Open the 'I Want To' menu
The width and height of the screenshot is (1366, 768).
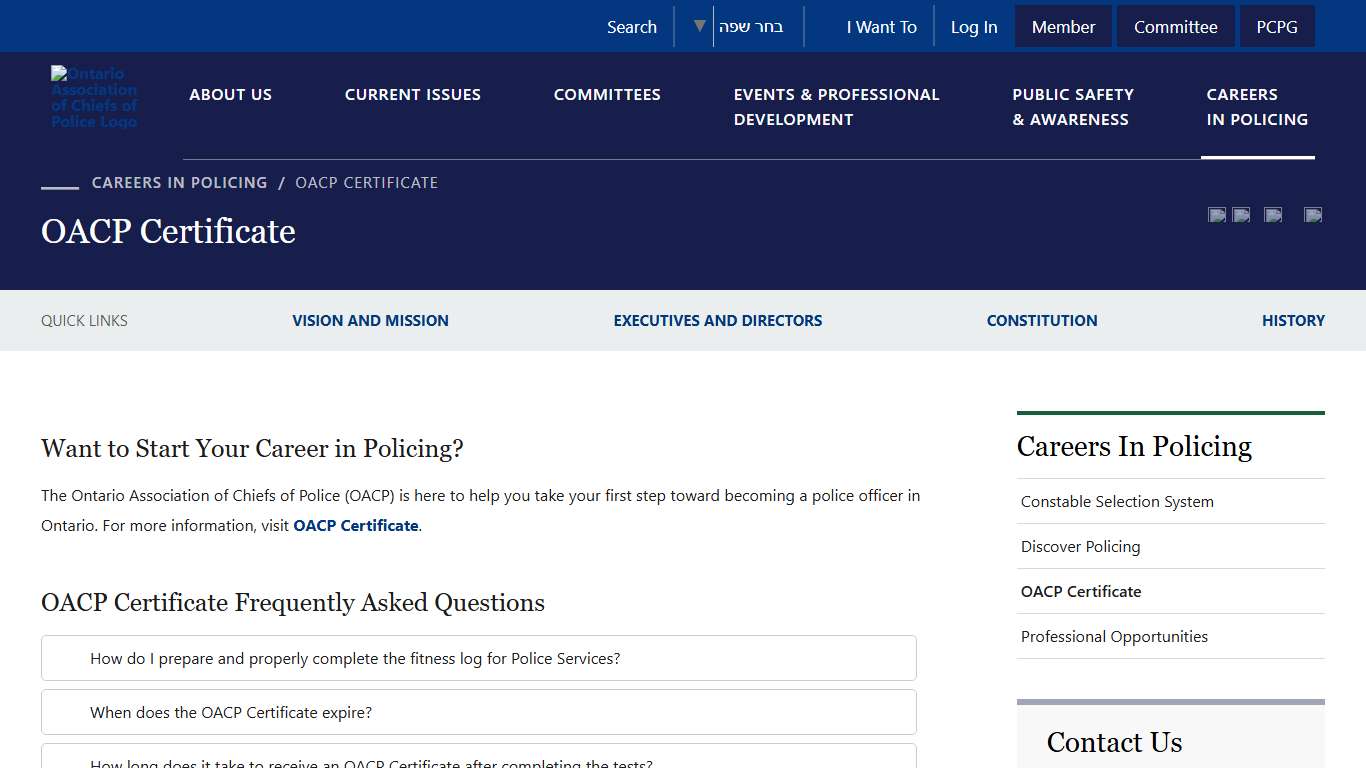(x=881, y=27)
